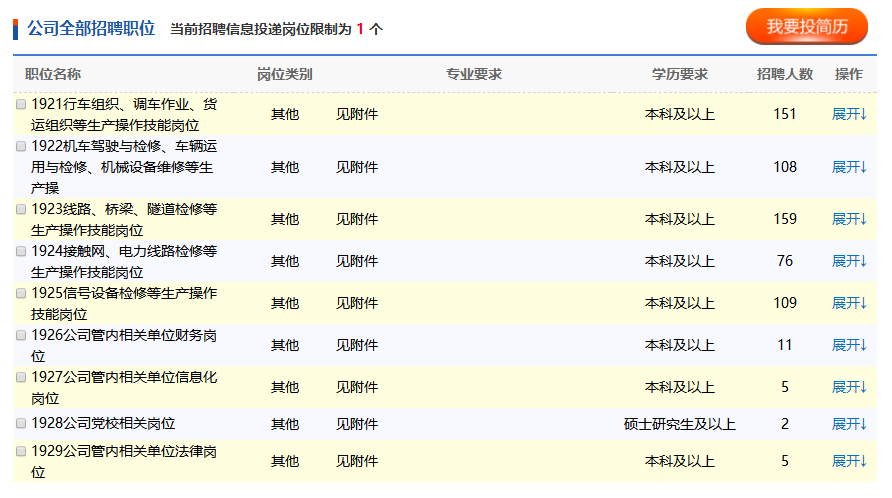This screenshot has width=892, height=498.
Task: Click job title 1927公司管内相关单位信息化岗位
Action: (124, 388)
